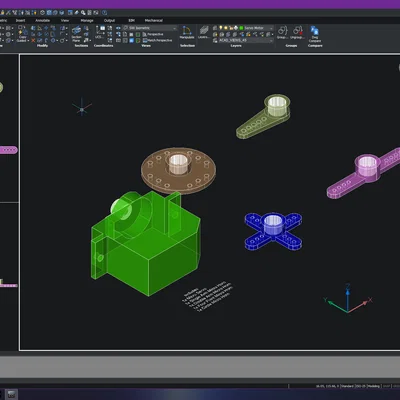Click the red X delete icon in Modify

tap(33, 40)
